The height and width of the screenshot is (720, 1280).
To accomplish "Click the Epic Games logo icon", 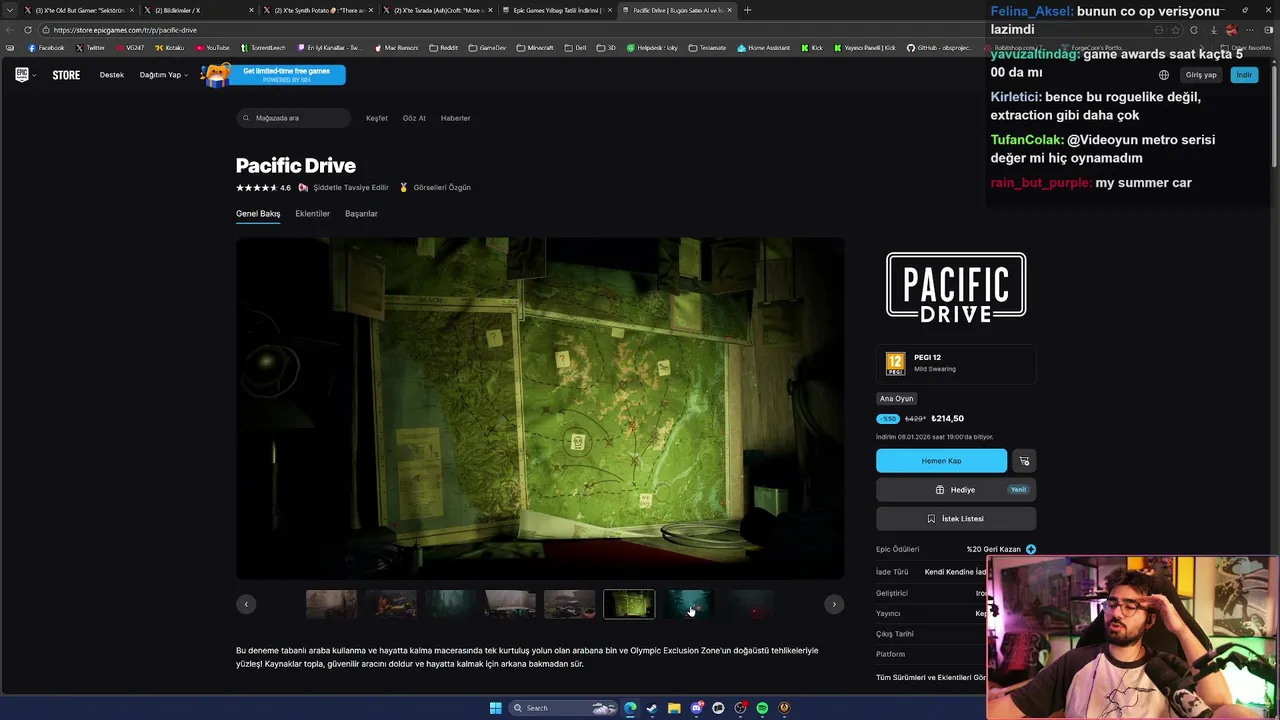I will [x=21, y=74].
